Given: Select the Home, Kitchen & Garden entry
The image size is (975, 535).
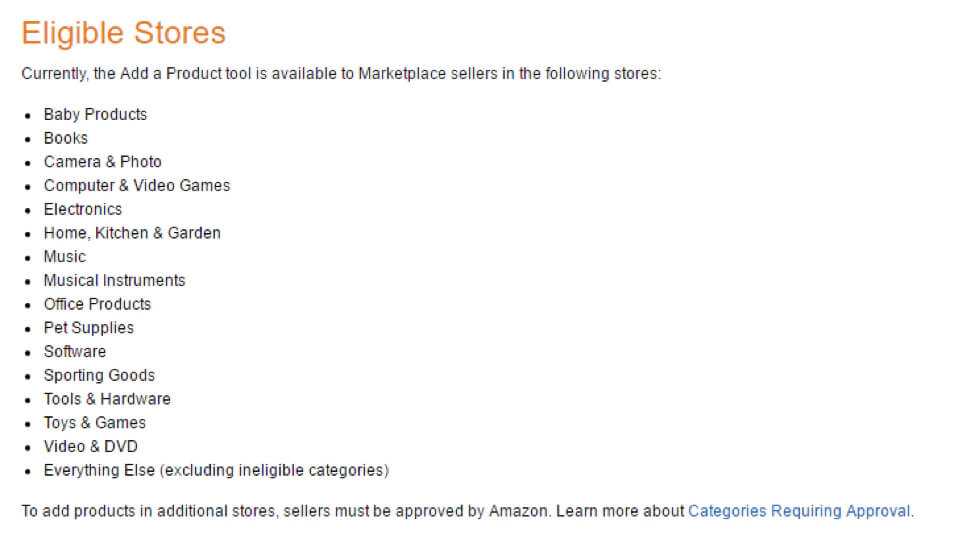Looking at the screenshot, I should 132,233.
